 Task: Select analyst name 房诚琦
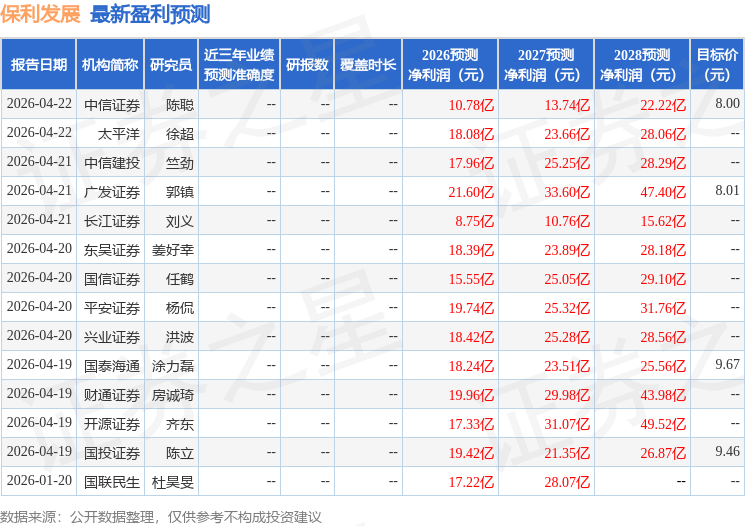click(173, 395)
